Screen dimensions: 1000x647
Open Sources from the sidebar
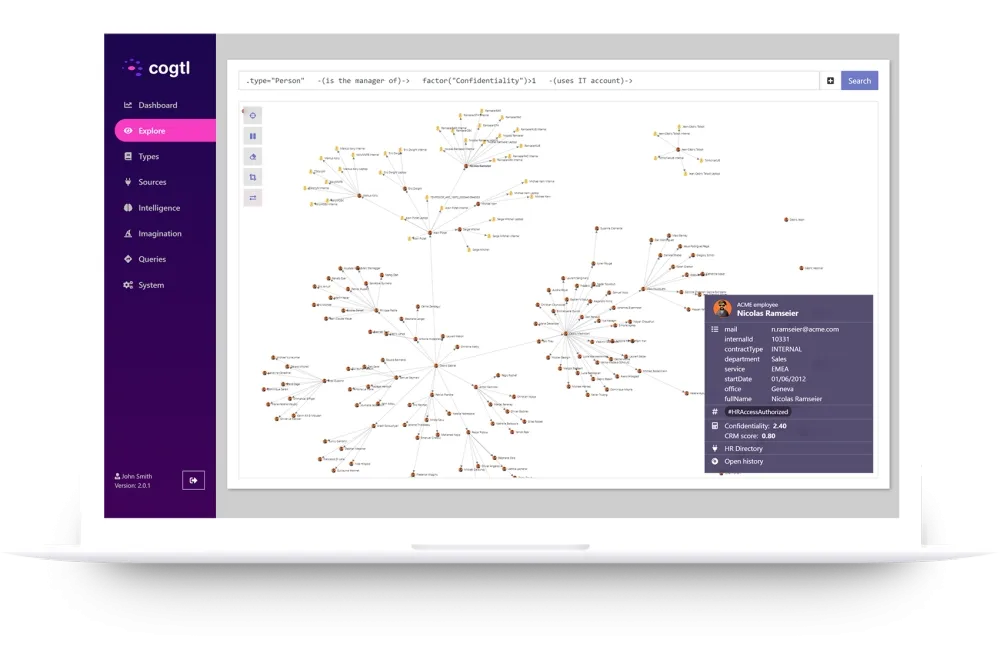[152, 182]
